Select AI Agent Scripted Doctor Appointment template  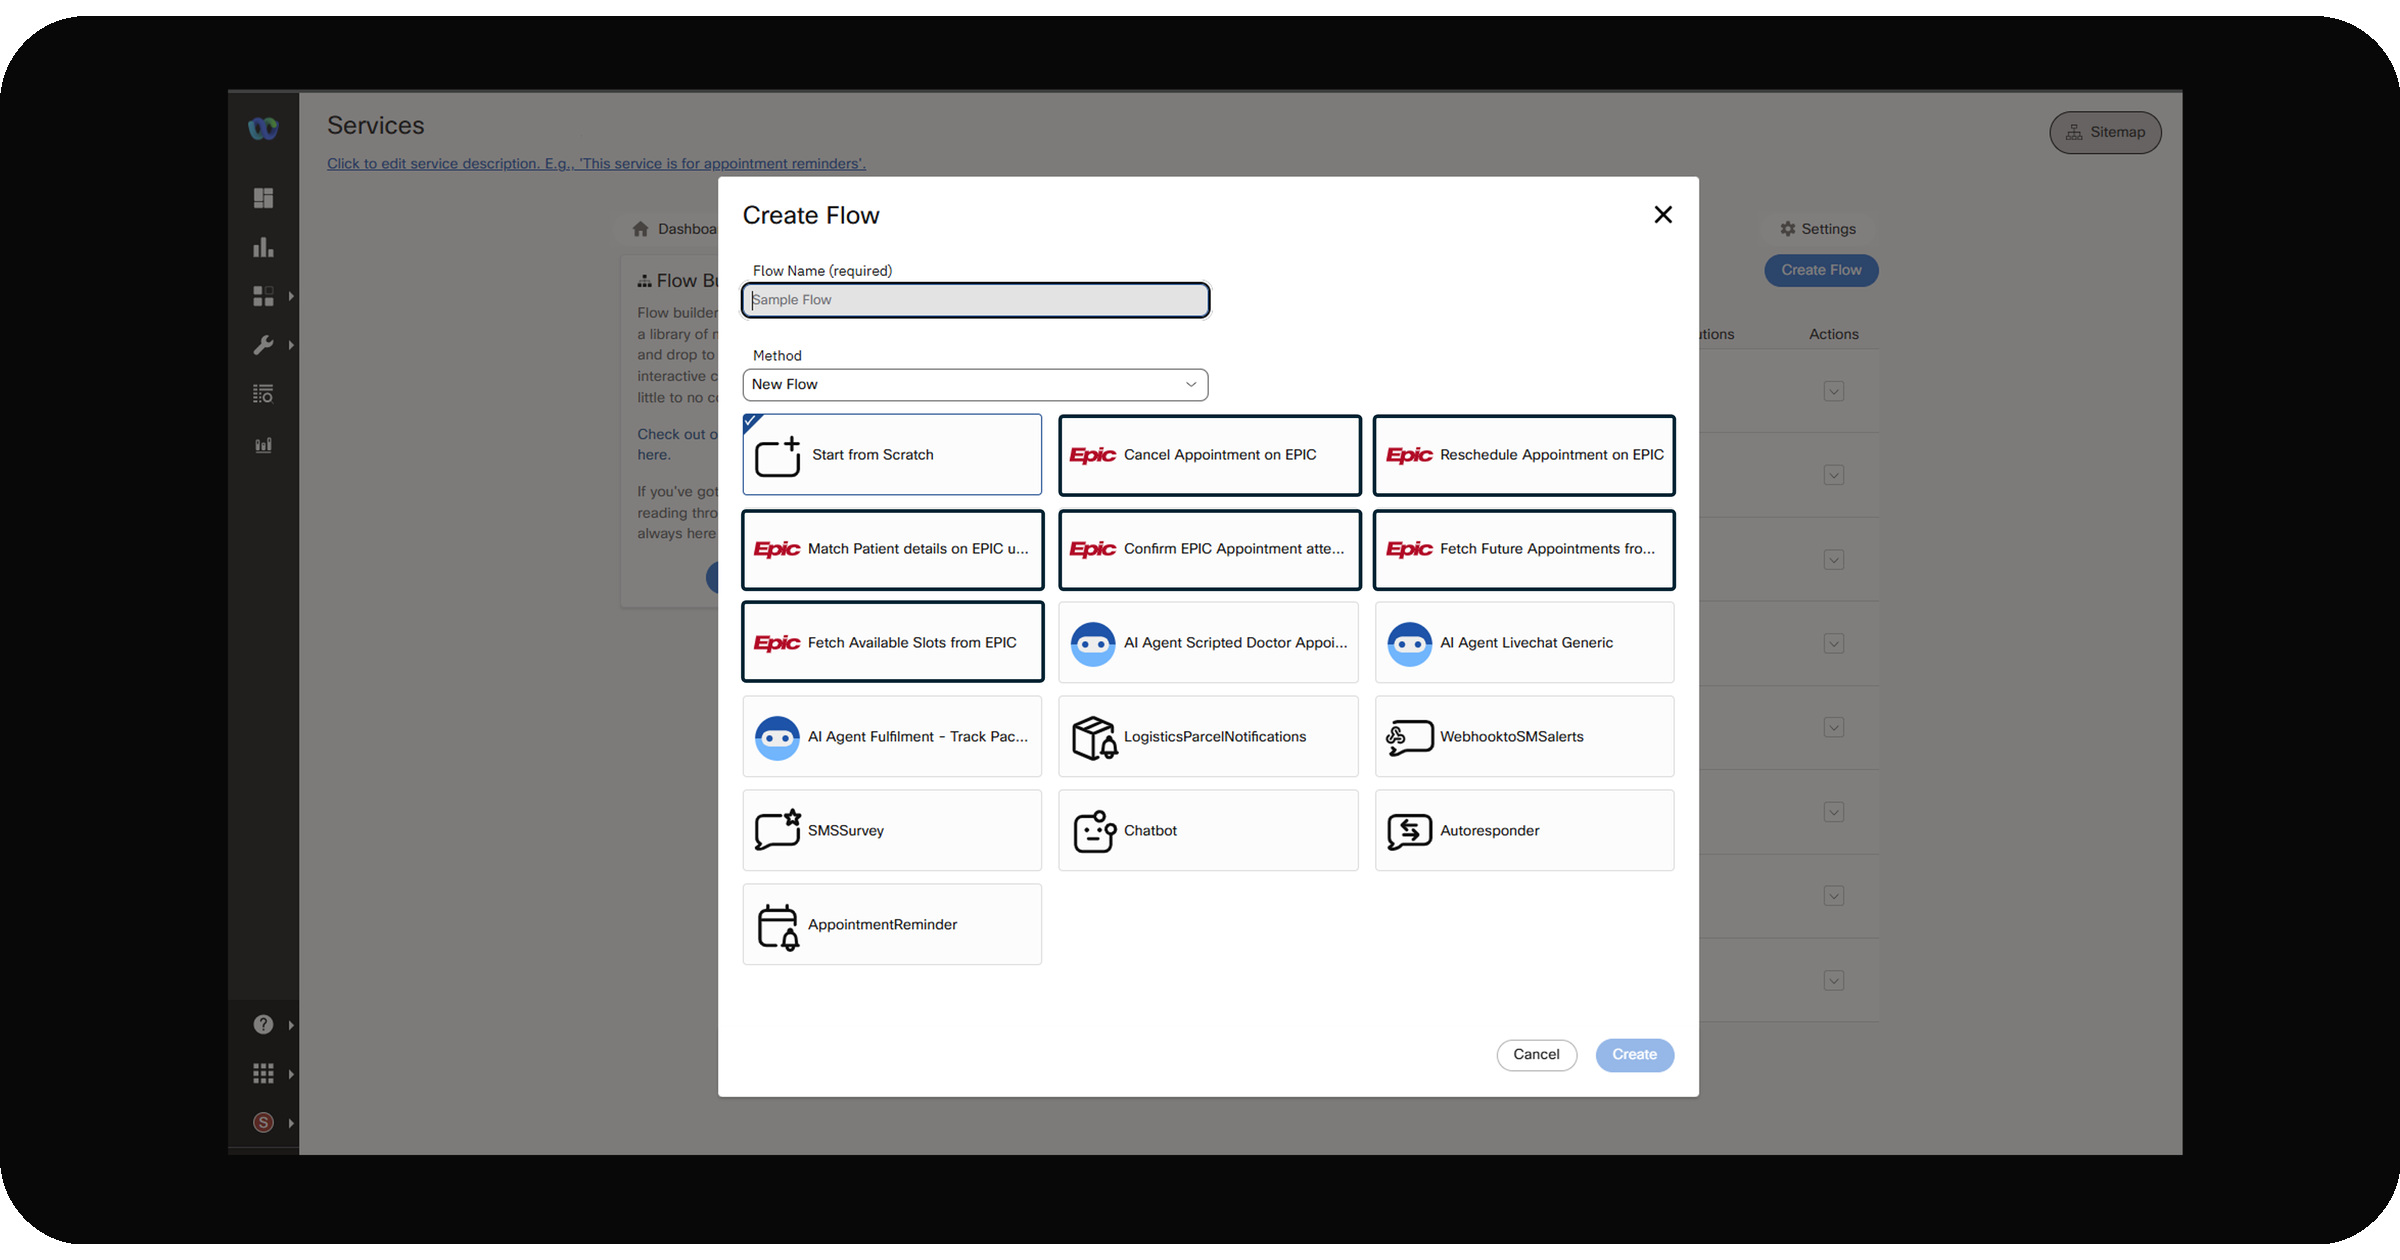click(x=1208, y=643)
